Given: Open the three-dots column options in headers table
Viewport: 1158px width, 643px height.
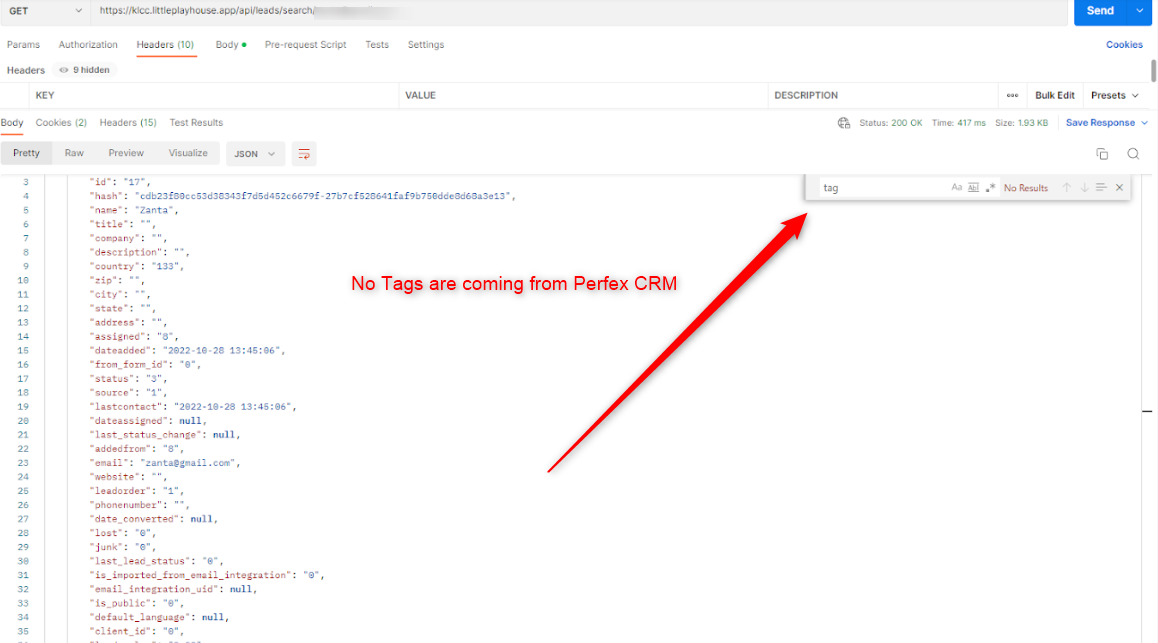Looking at the screenshot, I should pyautogui.click(x=1012, y=95).
